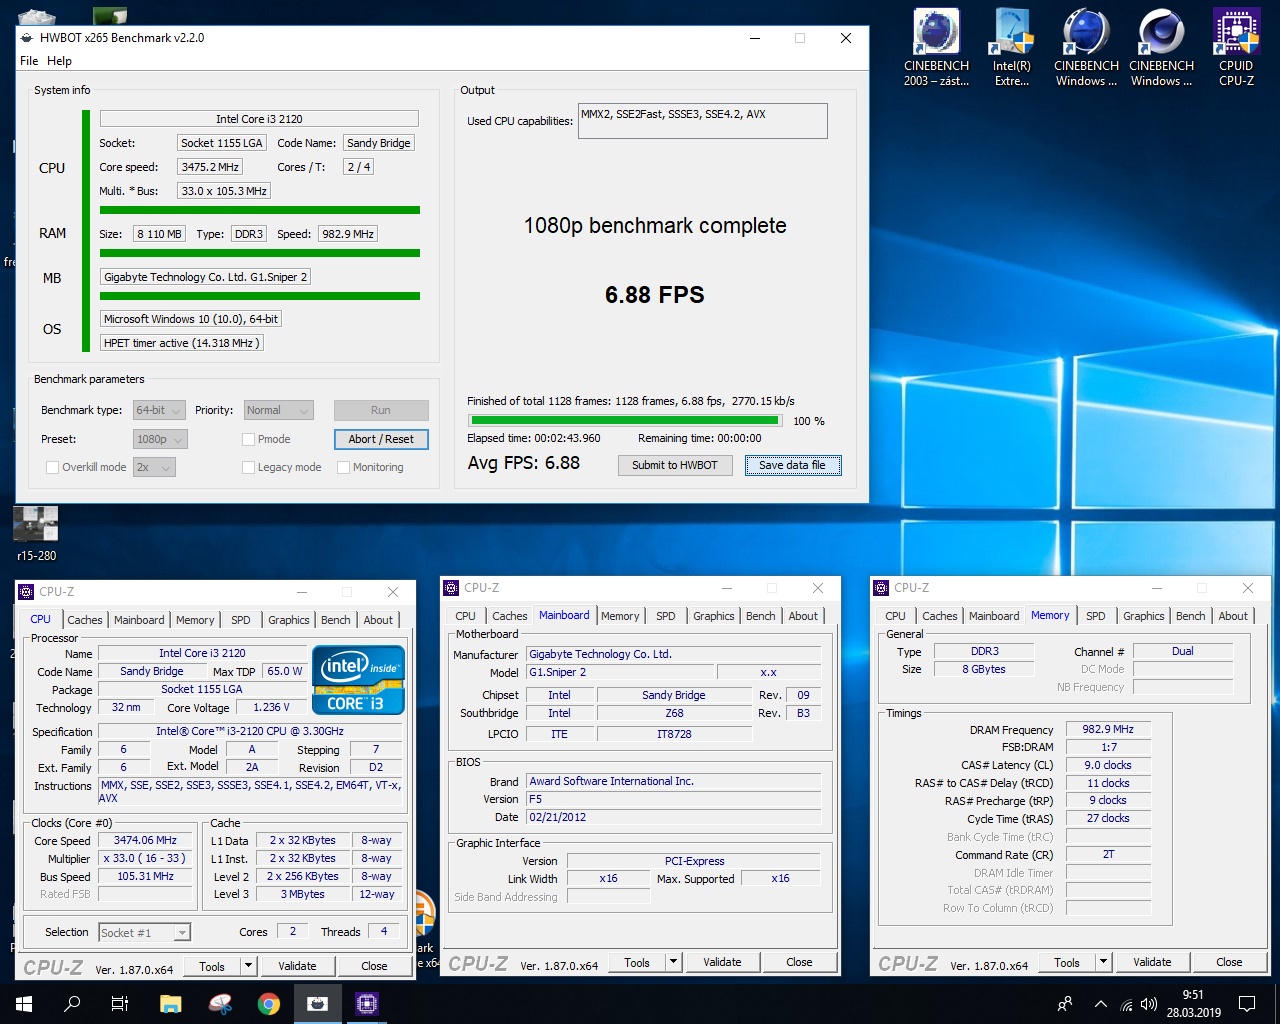1280x1024 pixels.
Task: Open Benchmark type 64-bit dropdown
Action: [159, 410]
